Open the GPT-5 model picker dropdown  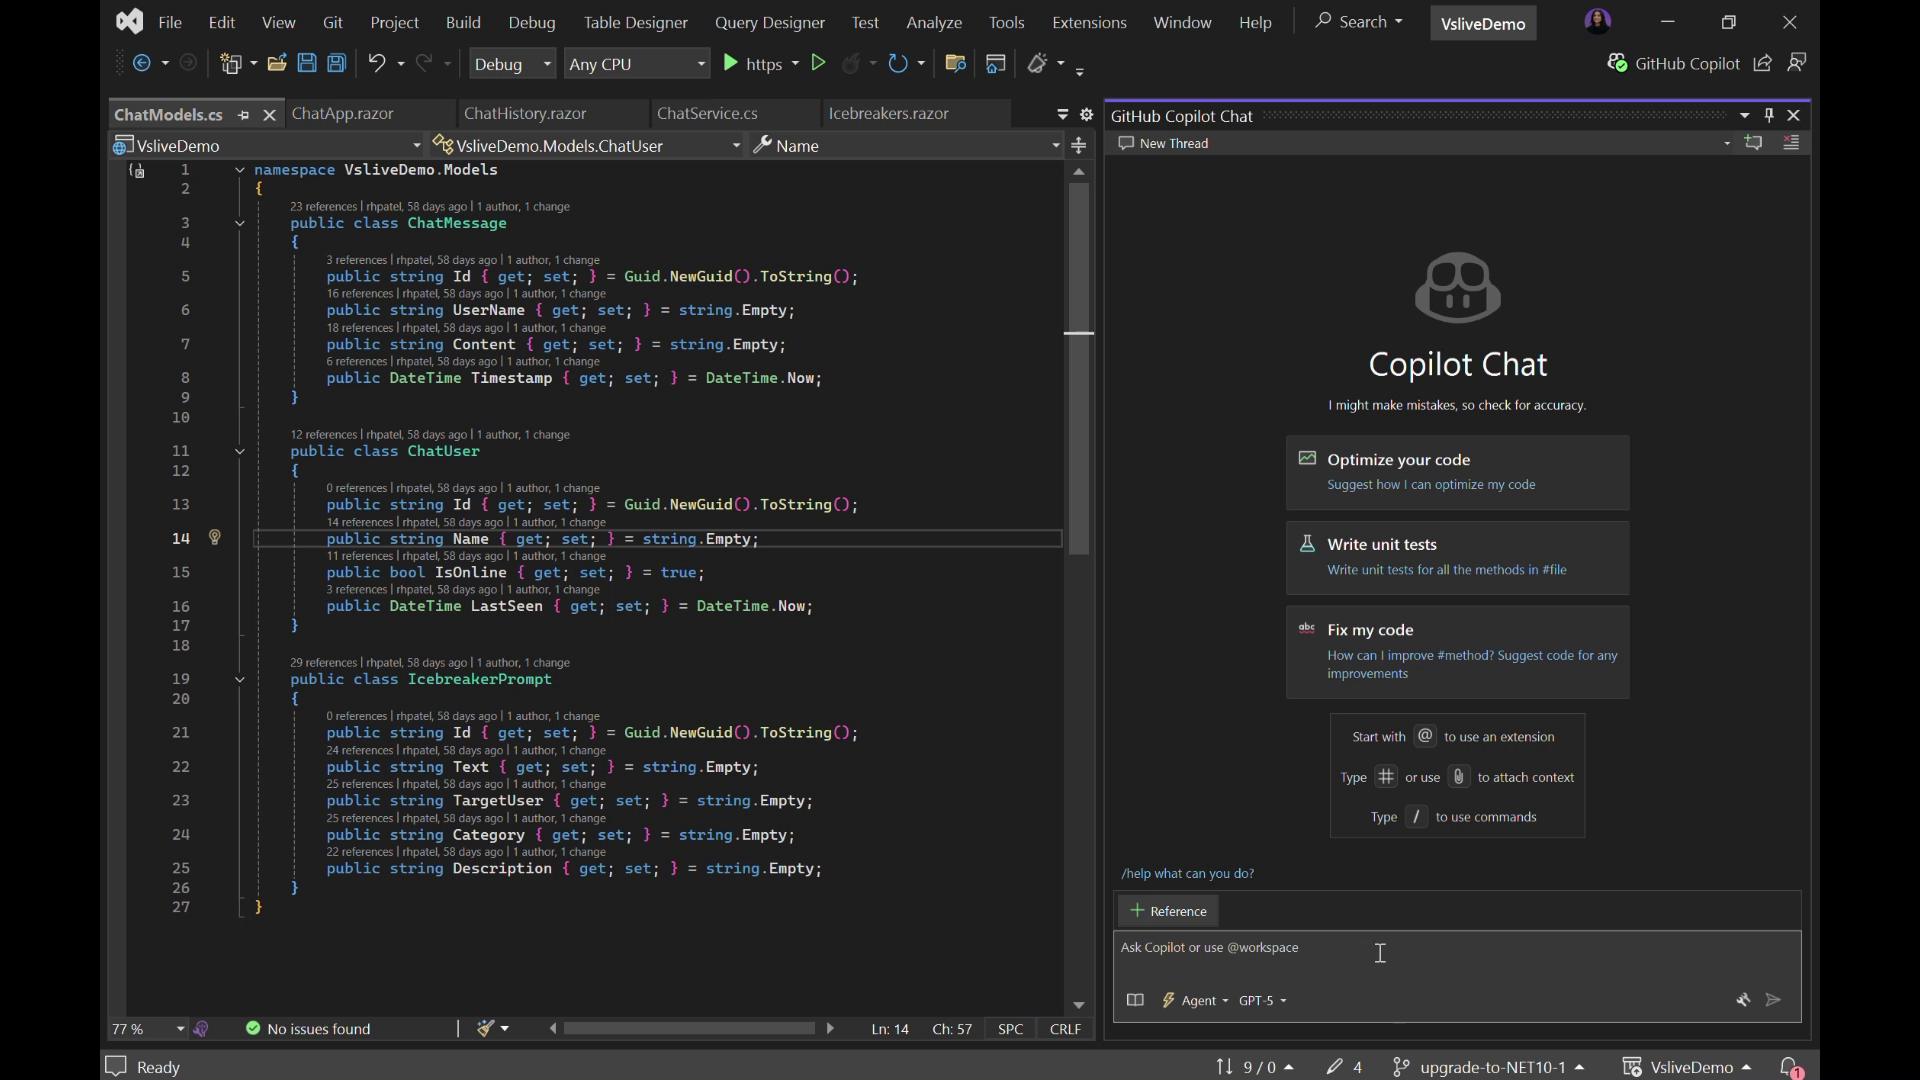pyautogui.click(x=1262, y=1000)
